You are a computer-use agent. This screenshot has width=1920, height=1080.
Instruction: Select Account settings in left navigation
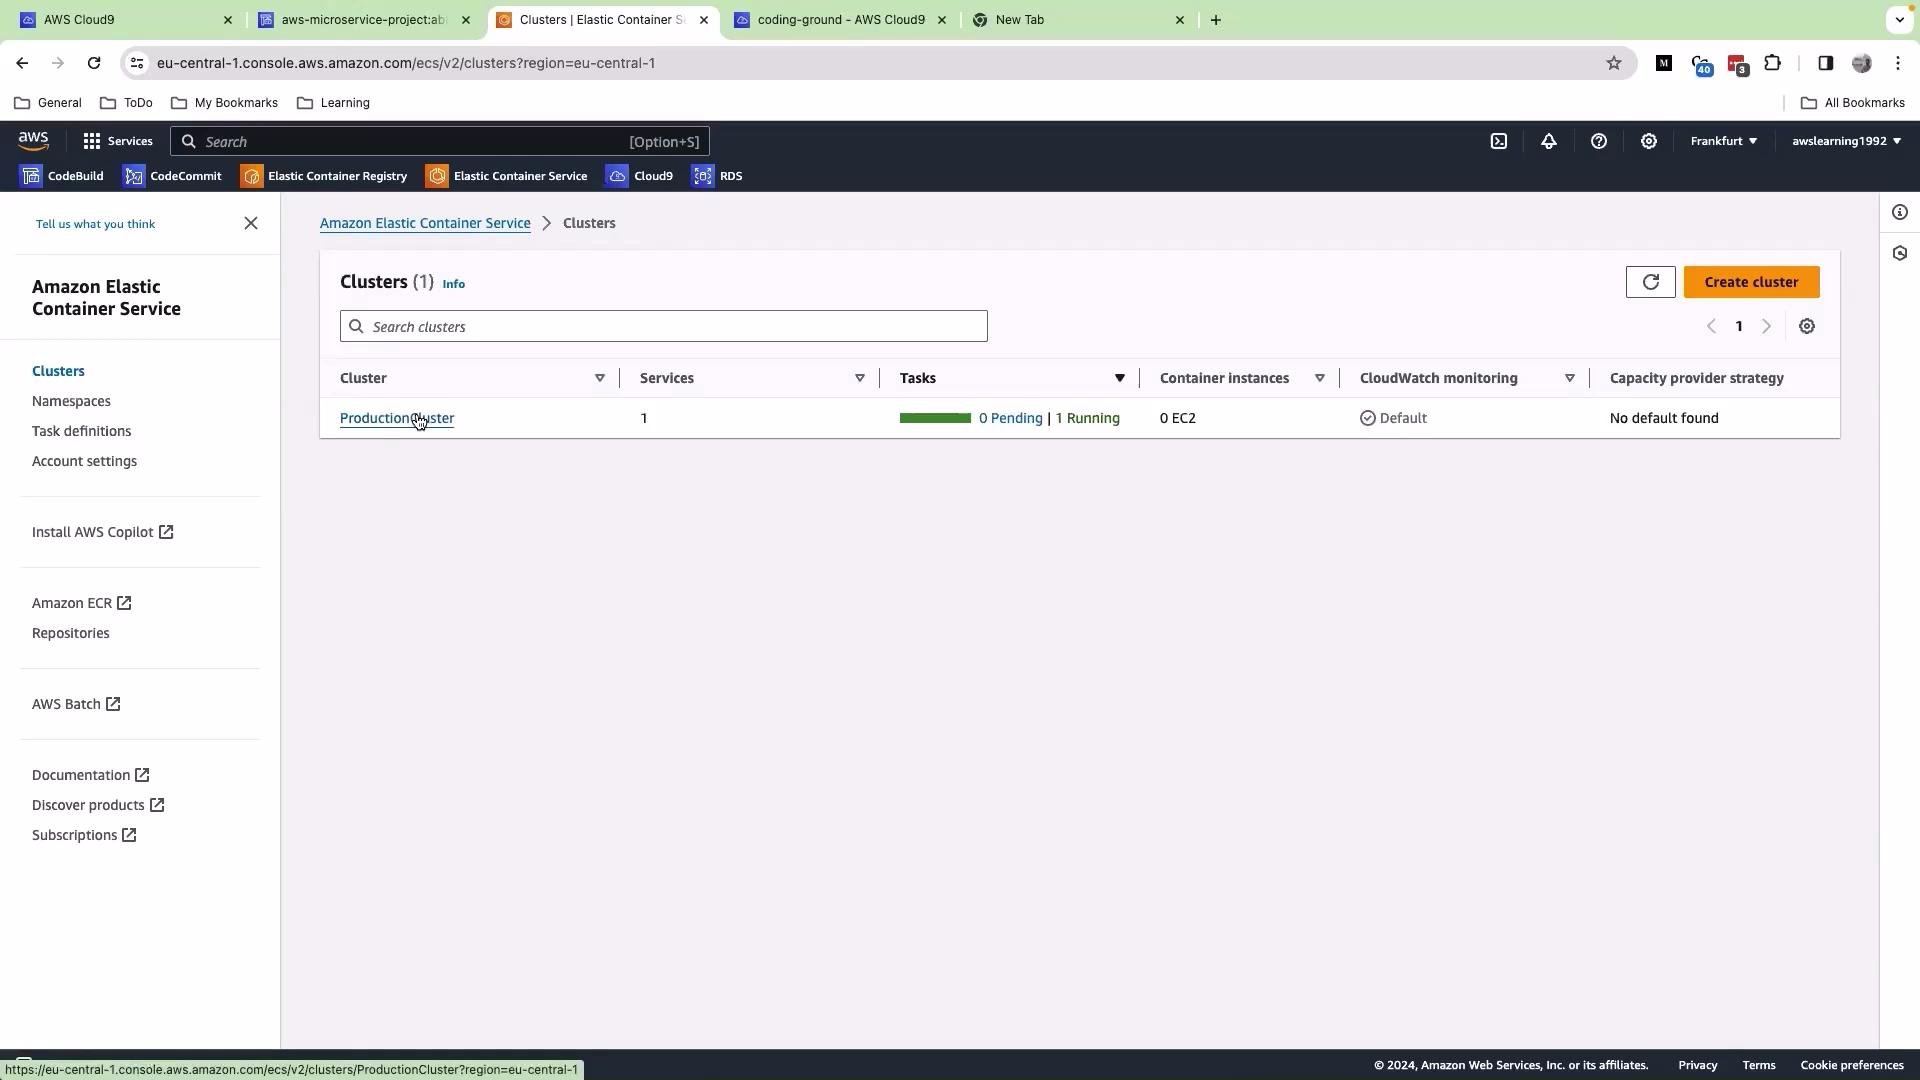tap(84, 461)
